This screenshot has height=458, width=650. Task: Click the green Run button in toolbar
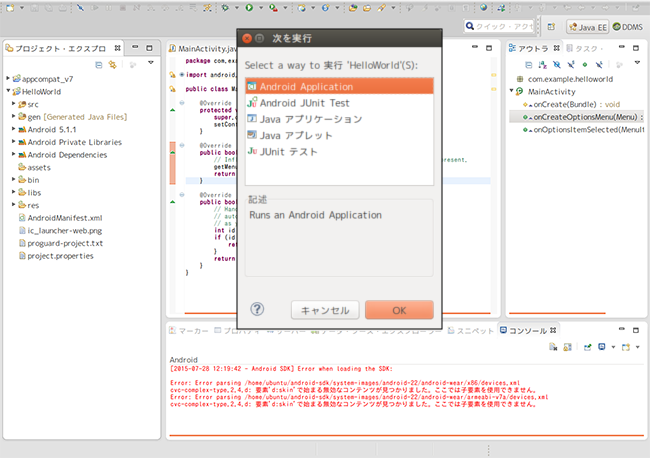coord(249,7)
